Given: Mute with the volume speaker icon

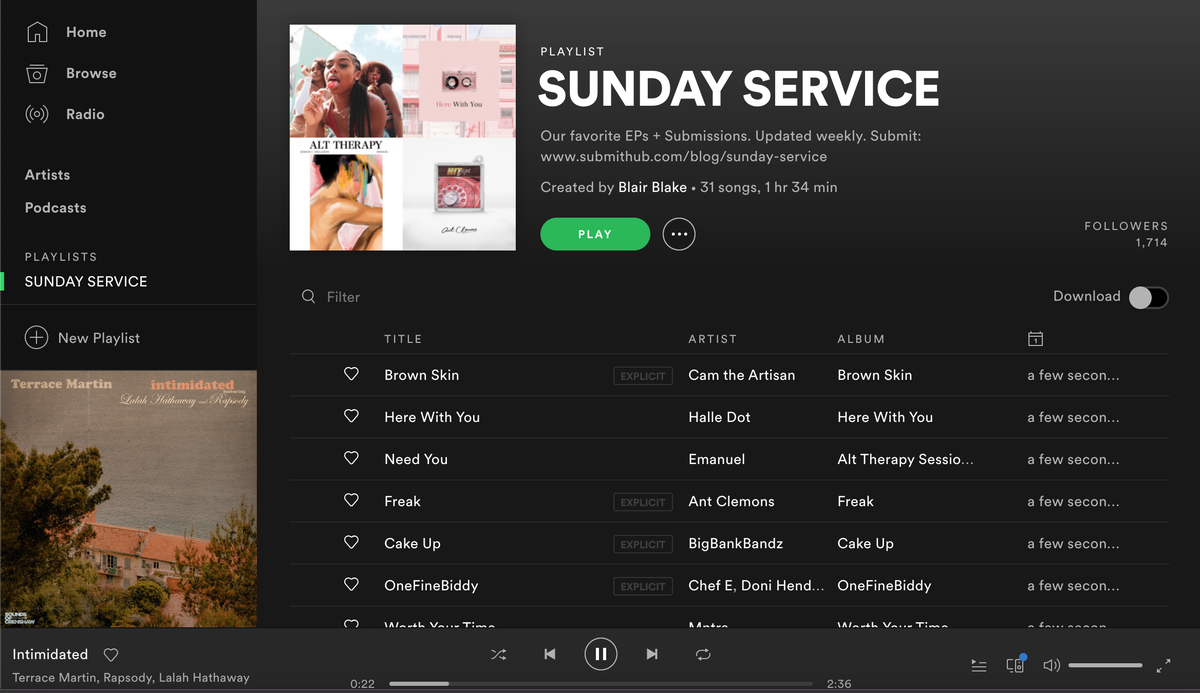Looking at the screenshot, I should click(x=1051, y=665).
